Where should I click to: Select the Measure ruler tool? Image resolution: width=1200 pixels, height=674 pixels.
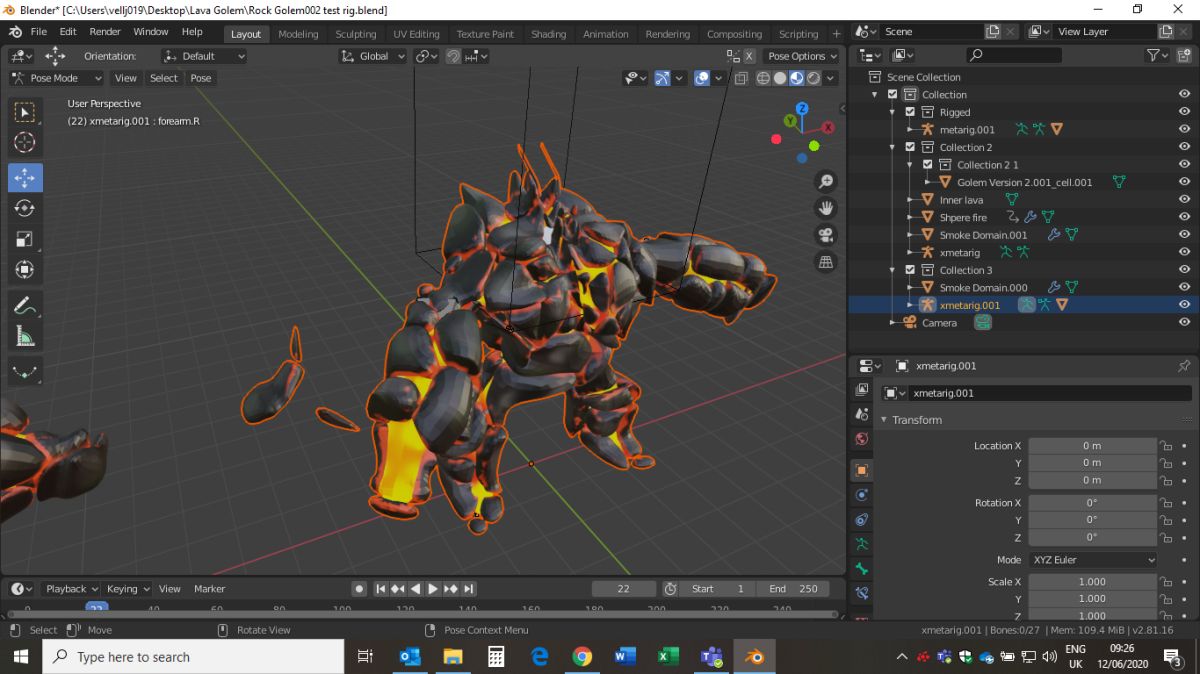pyautogui.click(x=25, y=337)
